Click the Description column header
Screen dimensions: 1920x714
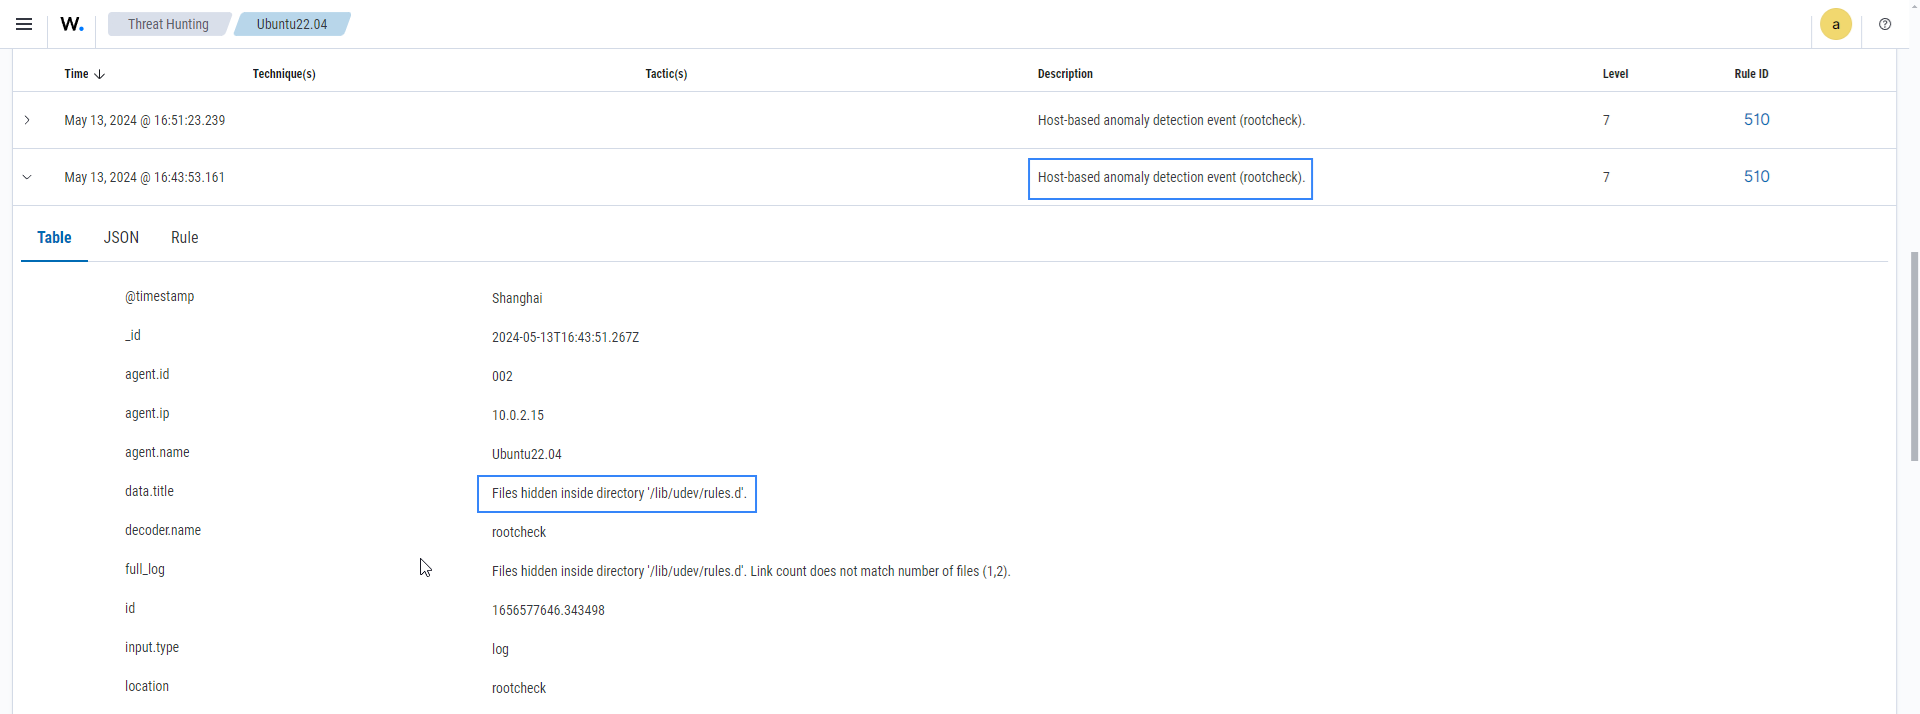1064,74
